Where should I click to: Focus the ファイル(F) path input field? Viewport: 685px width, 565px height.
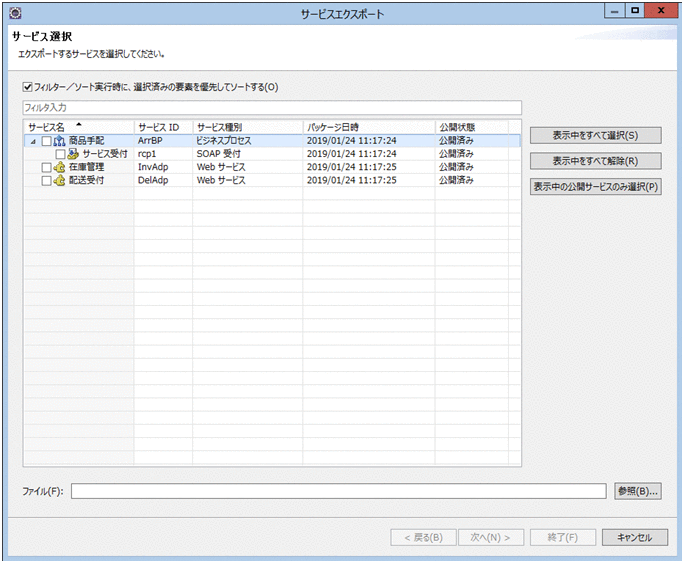click(339, 491)
